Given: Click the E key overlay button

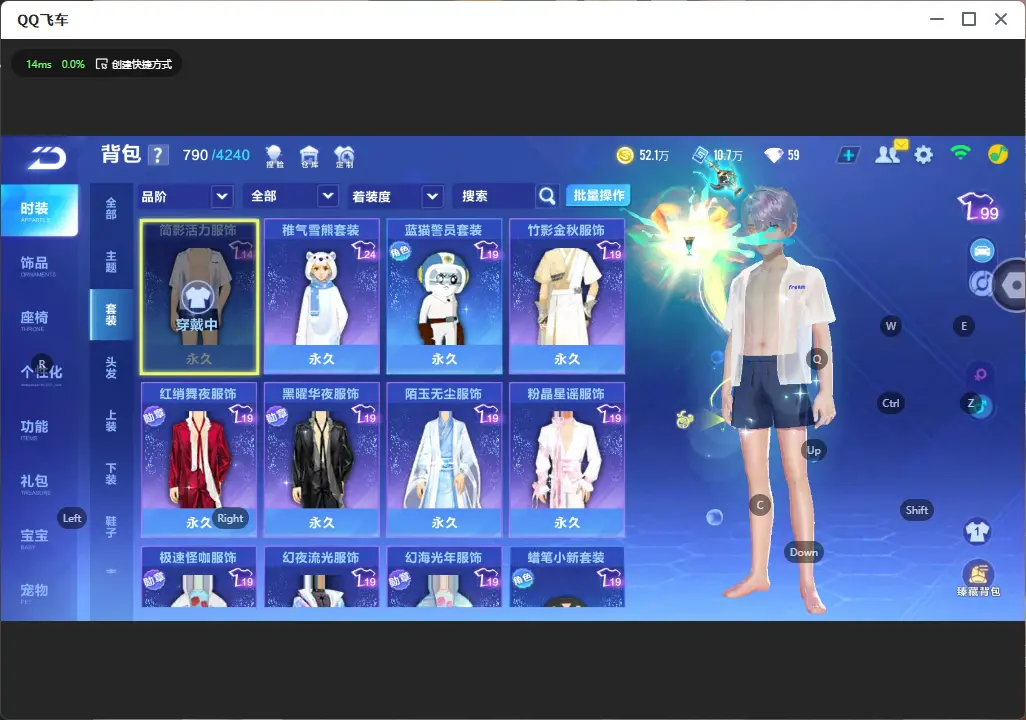Looking at the screenshot, I should pyautogui.click(x=964, y=326).
